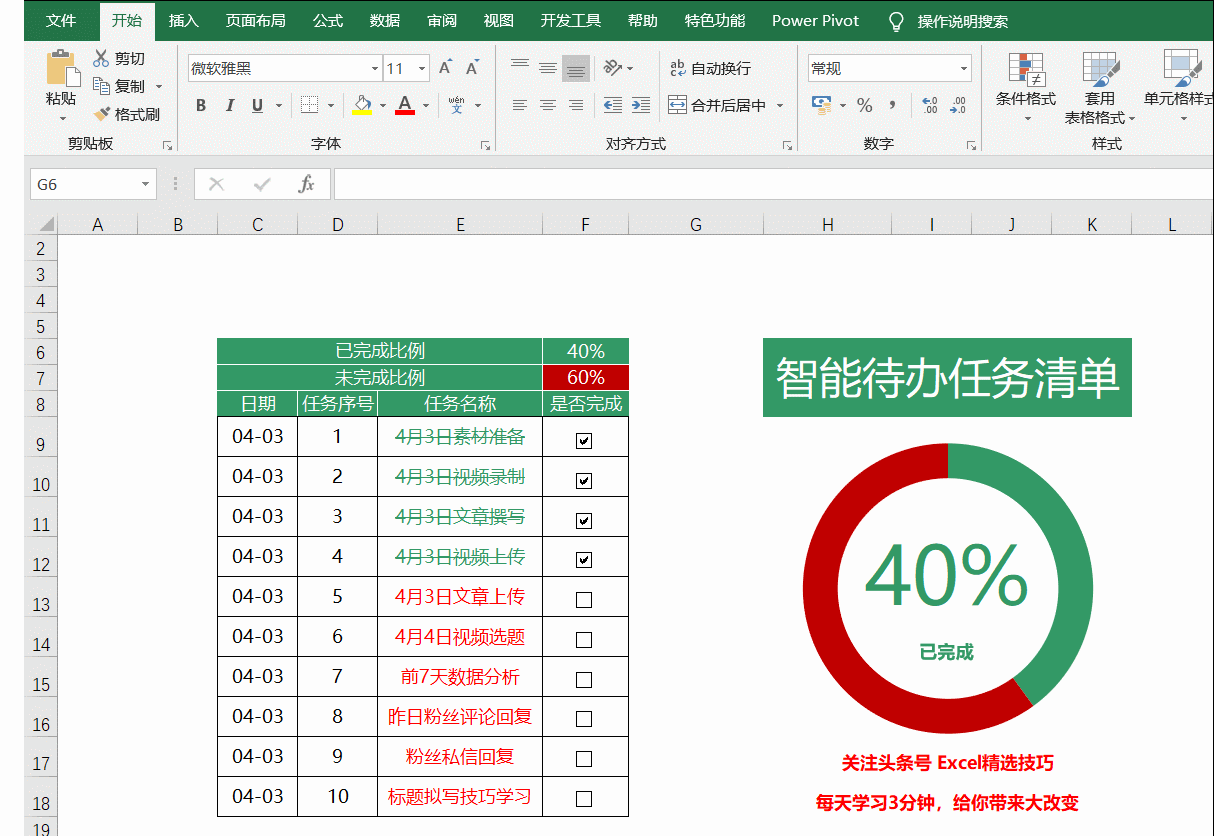
Task: Center text horizontally
Action: 548,105
